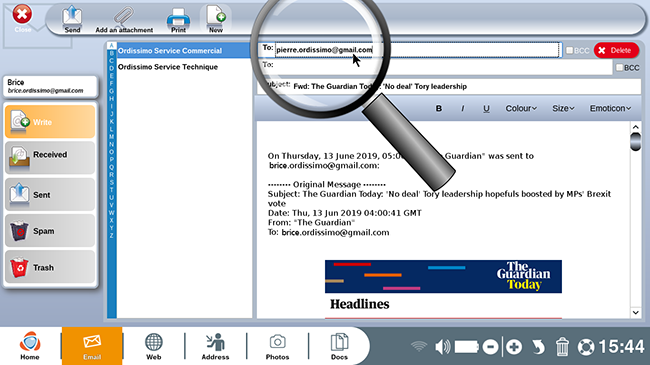
Task: Go to Home in the bottom bar
Action: click(30, 346)
